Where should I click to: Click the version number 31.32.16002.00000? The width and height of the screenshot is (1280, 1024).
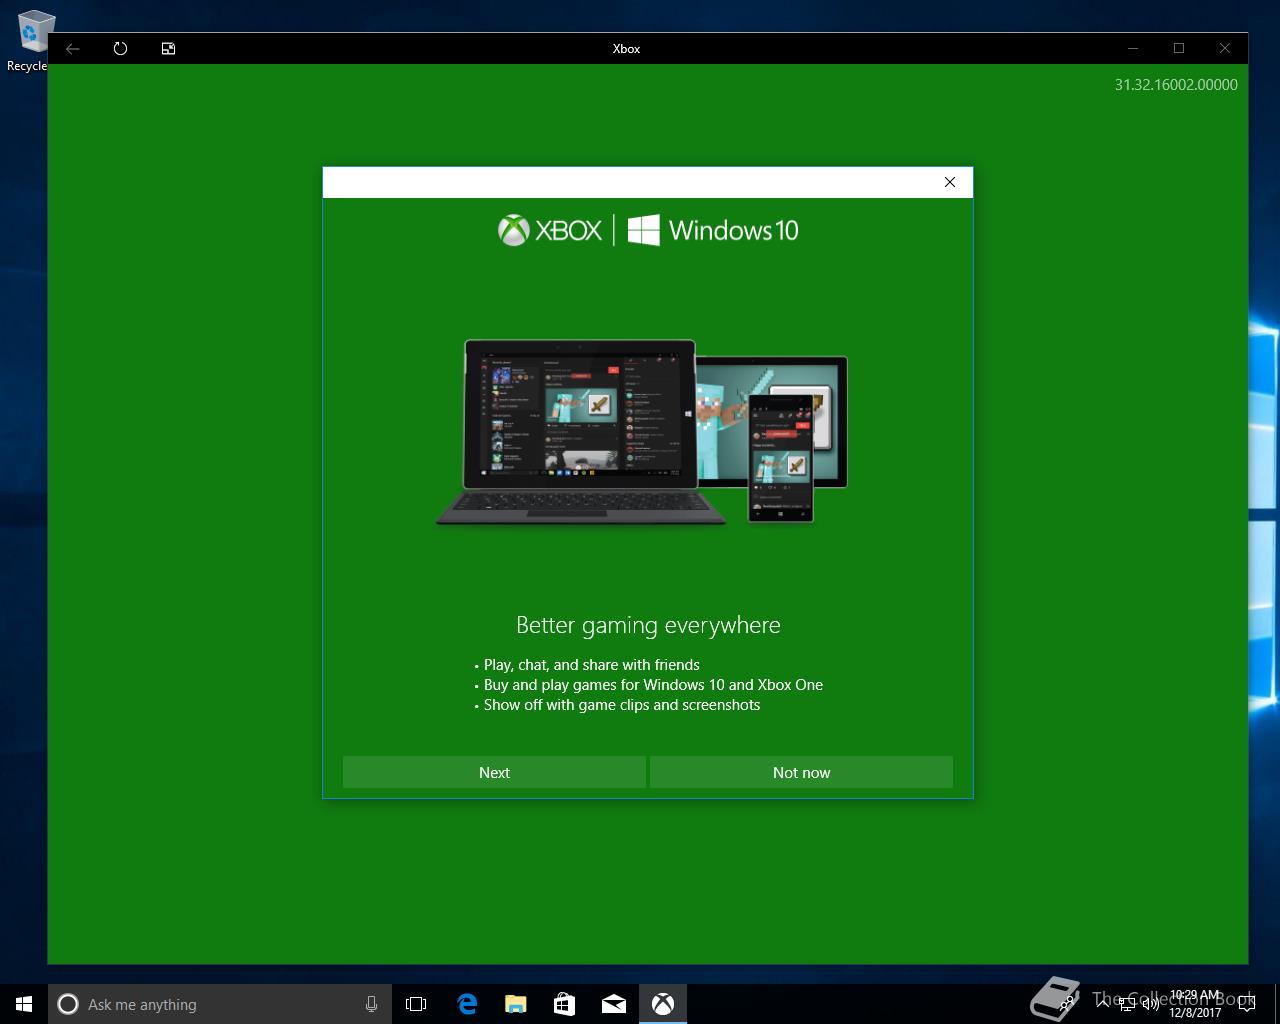(x=1176, y=85)
